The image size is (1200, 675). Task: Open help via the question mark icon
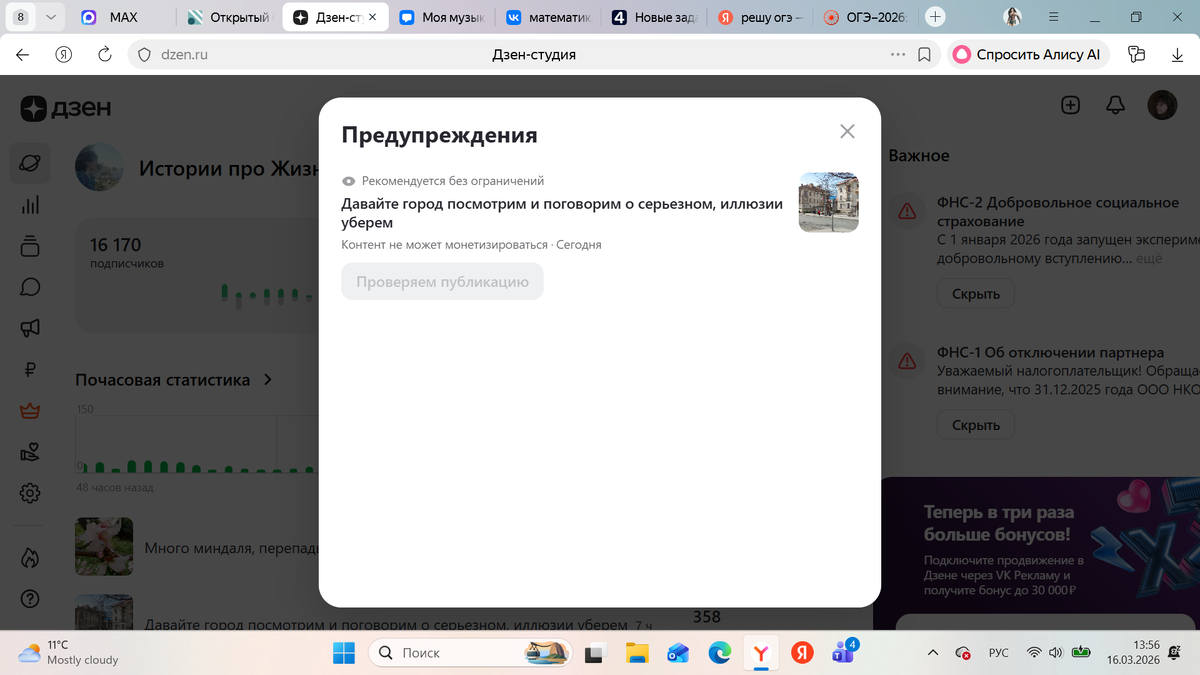29,600
